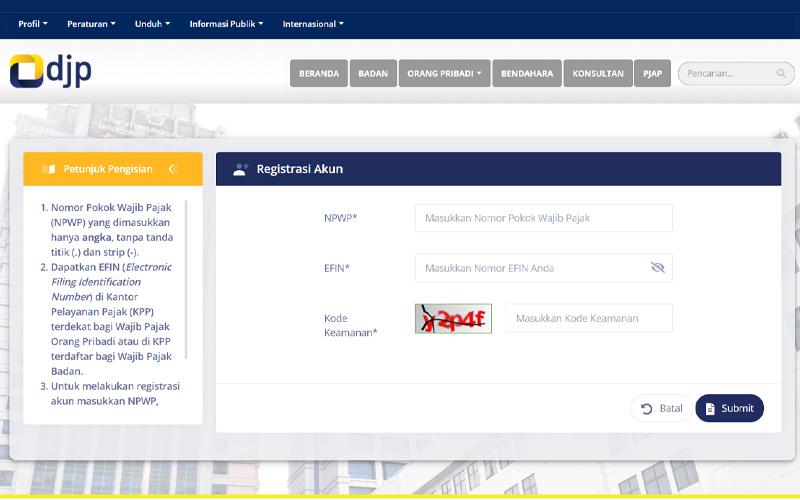This screenshot has width=800, height=500.
Task: Collapse the Petunjuk Pengisian panel chevron
Action: pos(172,169)
